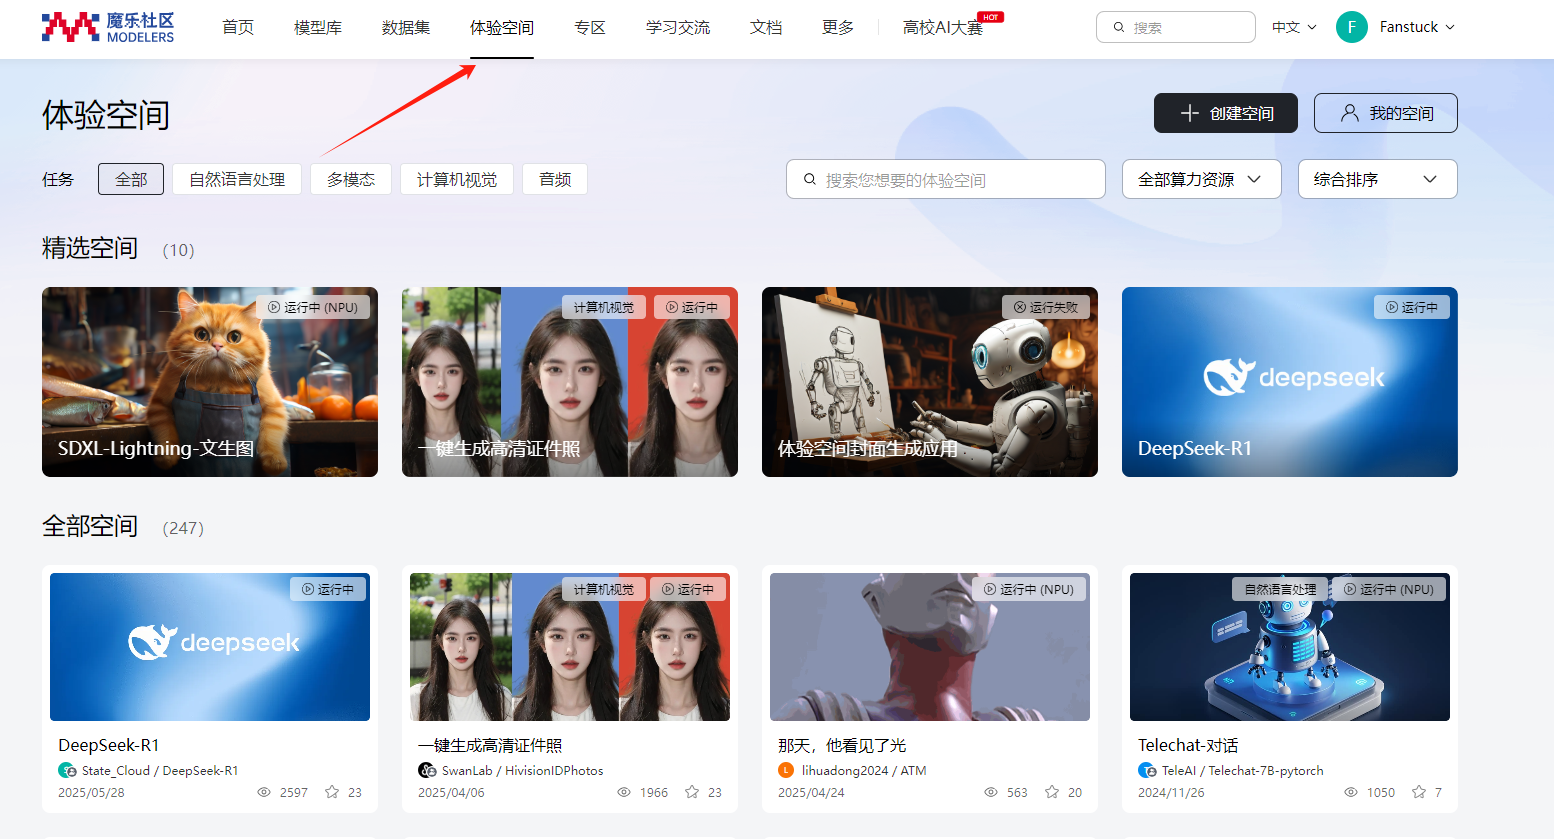The image size is (1554, 839).
Task: Open the 更多 menu in navigation
Action: click(x=838, y=27)
